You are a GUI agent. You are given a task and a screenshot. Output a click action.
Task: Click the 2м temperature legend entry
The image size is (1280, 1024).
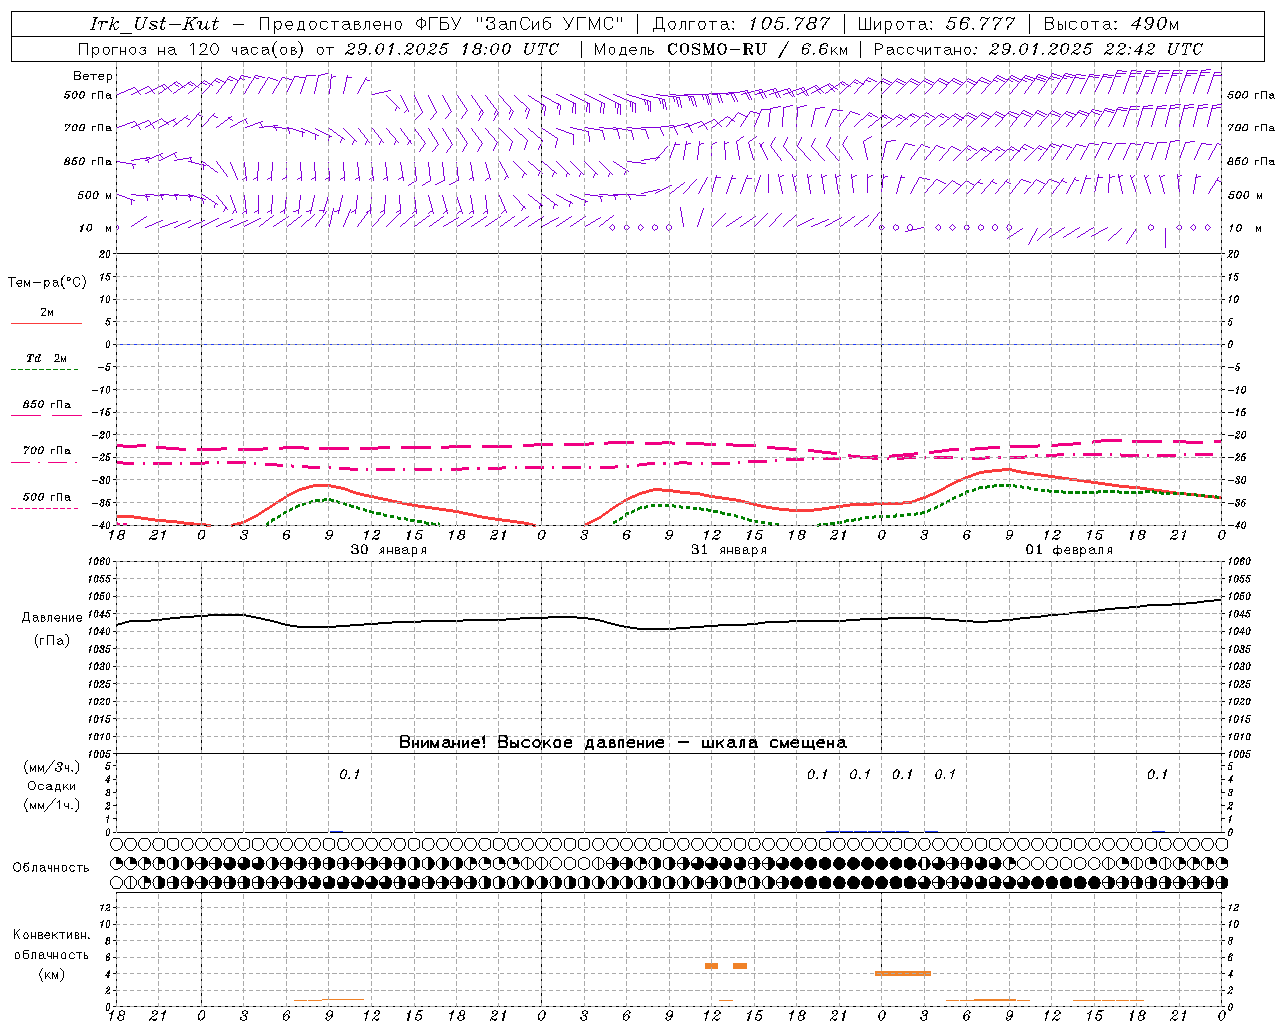pos(47,312)
